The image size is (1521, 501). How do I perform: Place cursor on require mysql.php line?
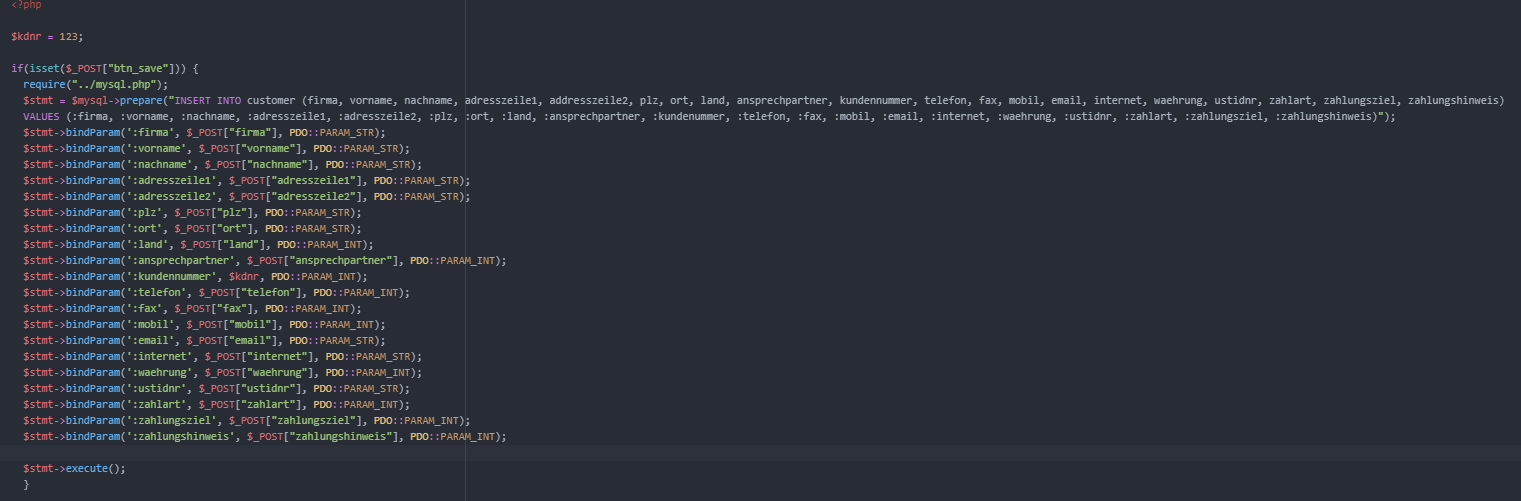click(x=96, y=85)
